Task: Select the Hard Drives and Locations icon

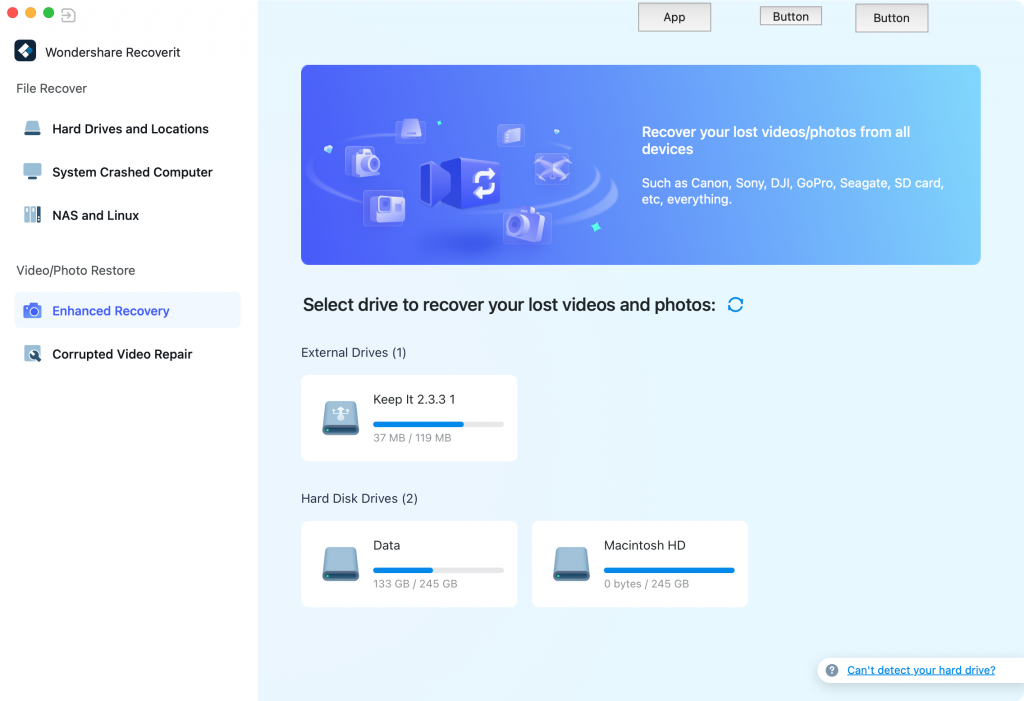Action: 33,128
